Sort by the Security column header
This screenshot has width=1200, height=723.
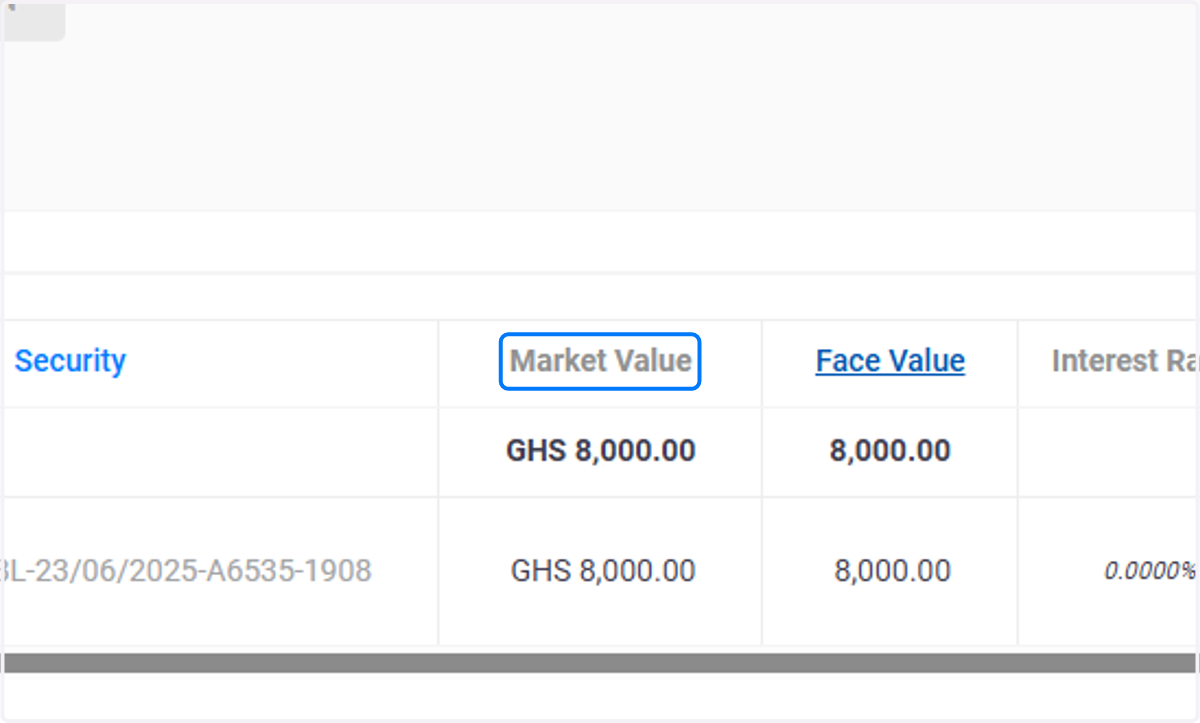click(x=70, y=361)
